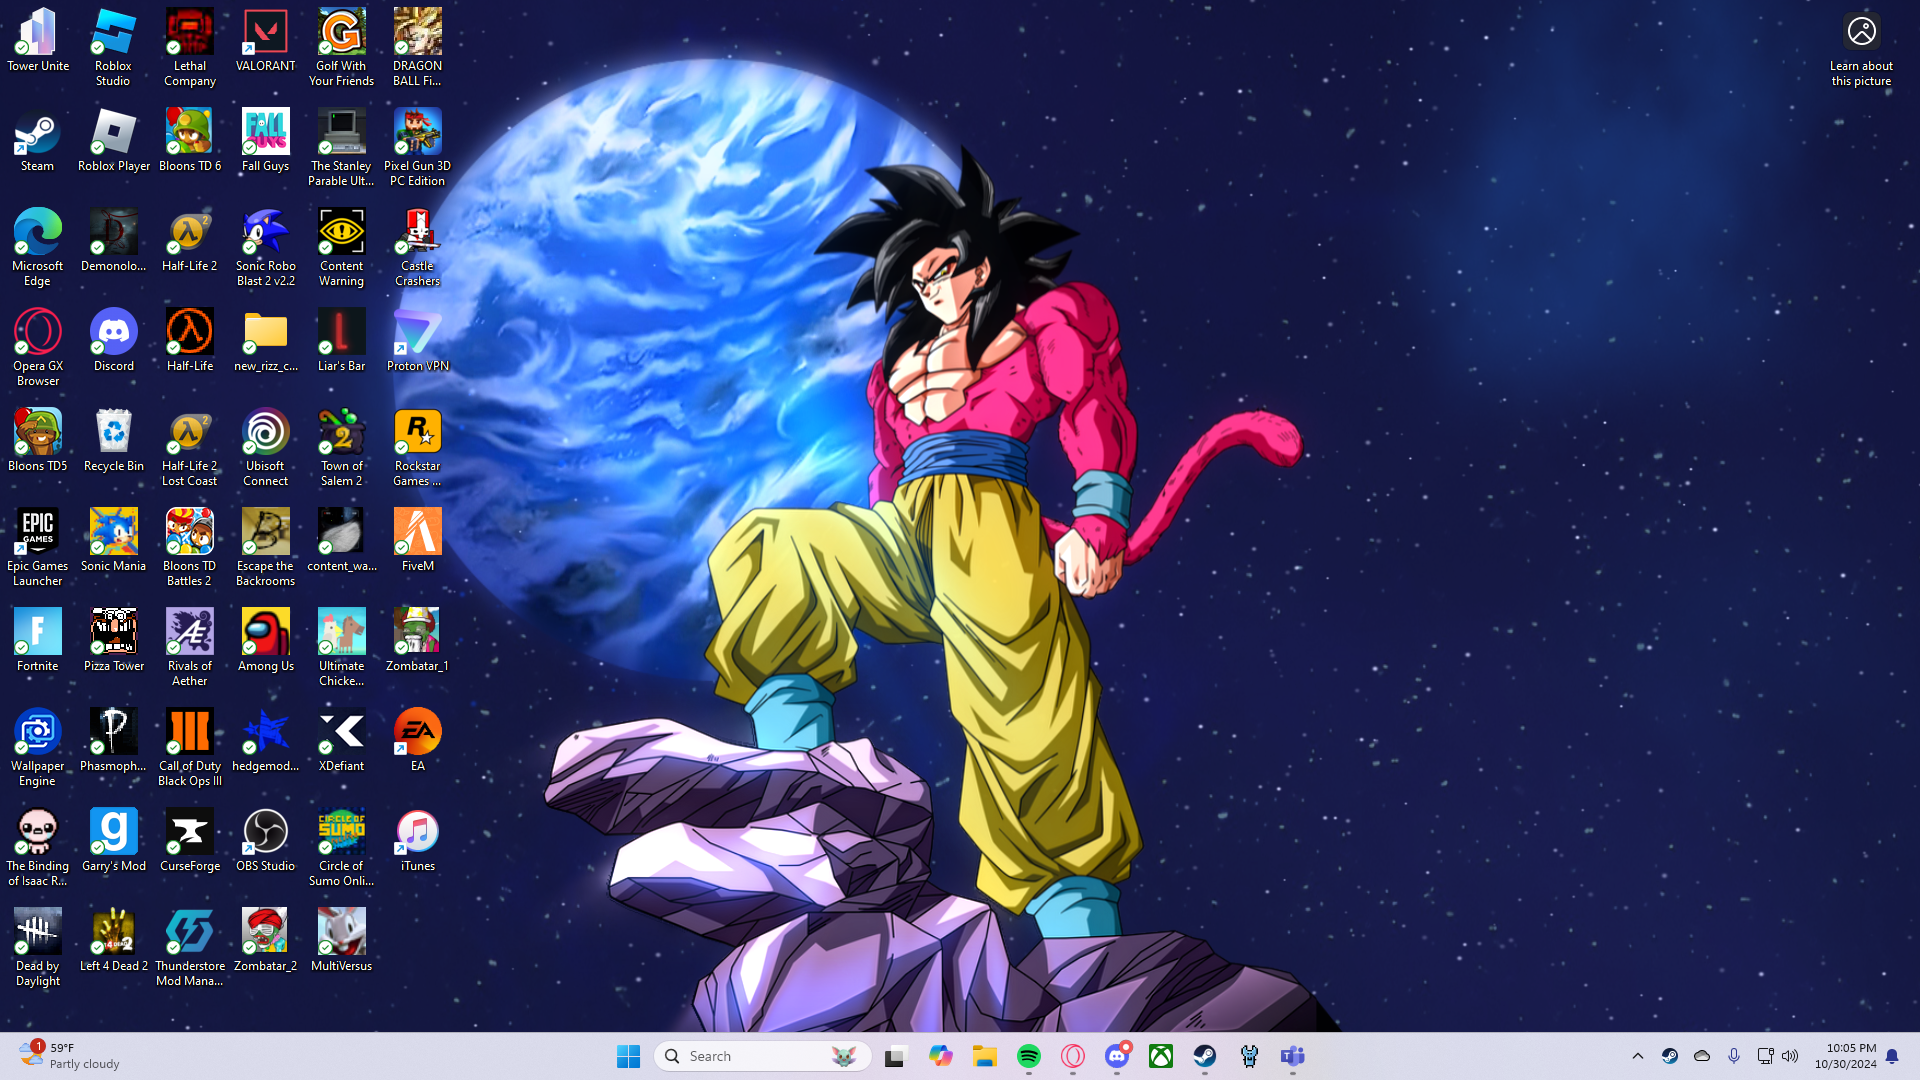The width and height of the screenshot is (1920, 1080).
Task: Select the FiveM desktop icon
Action: 418,541
